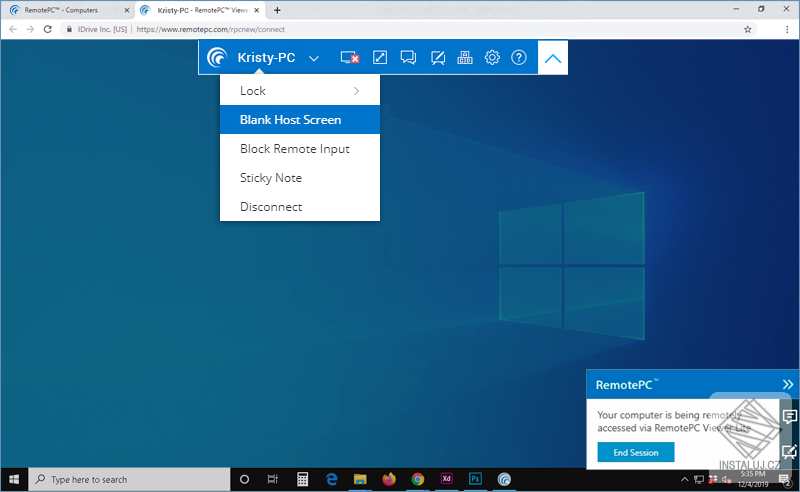800x492 pixels.
Task: Open chat icon on RemotePC notification panel
Action: point(789,417)
